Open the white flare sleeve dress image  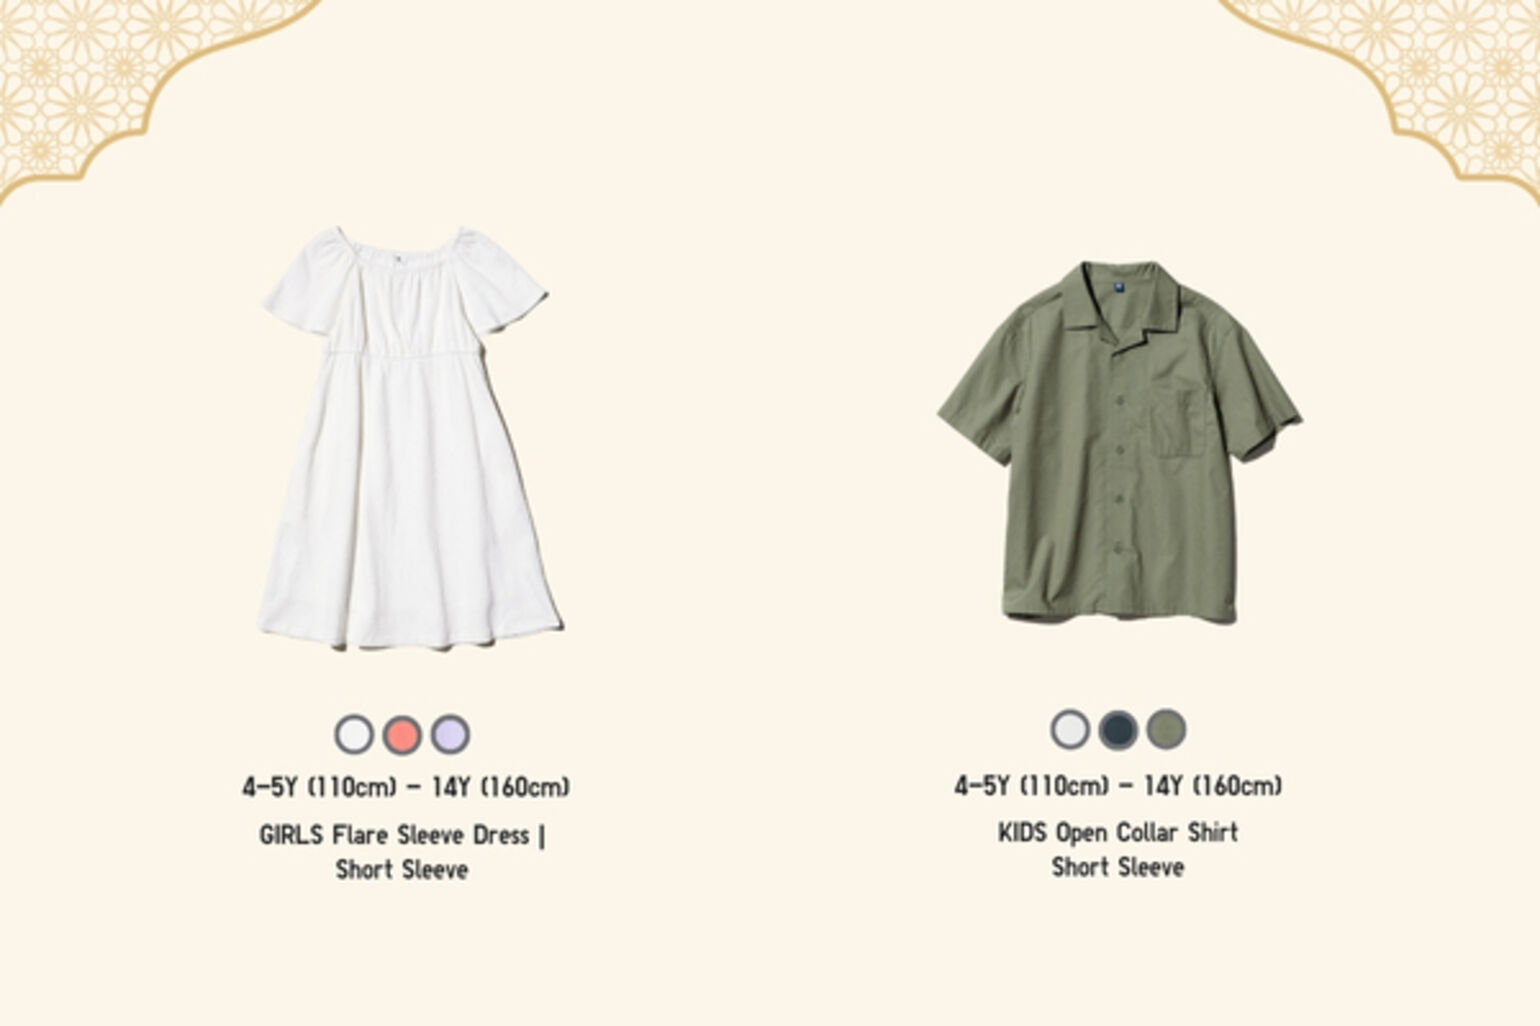(408, 438)
